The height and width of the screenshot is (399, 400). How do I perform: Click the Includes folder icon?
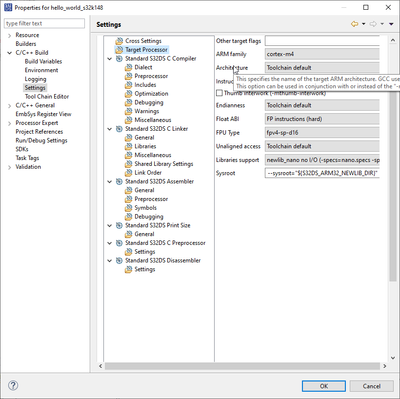(128, 85)
